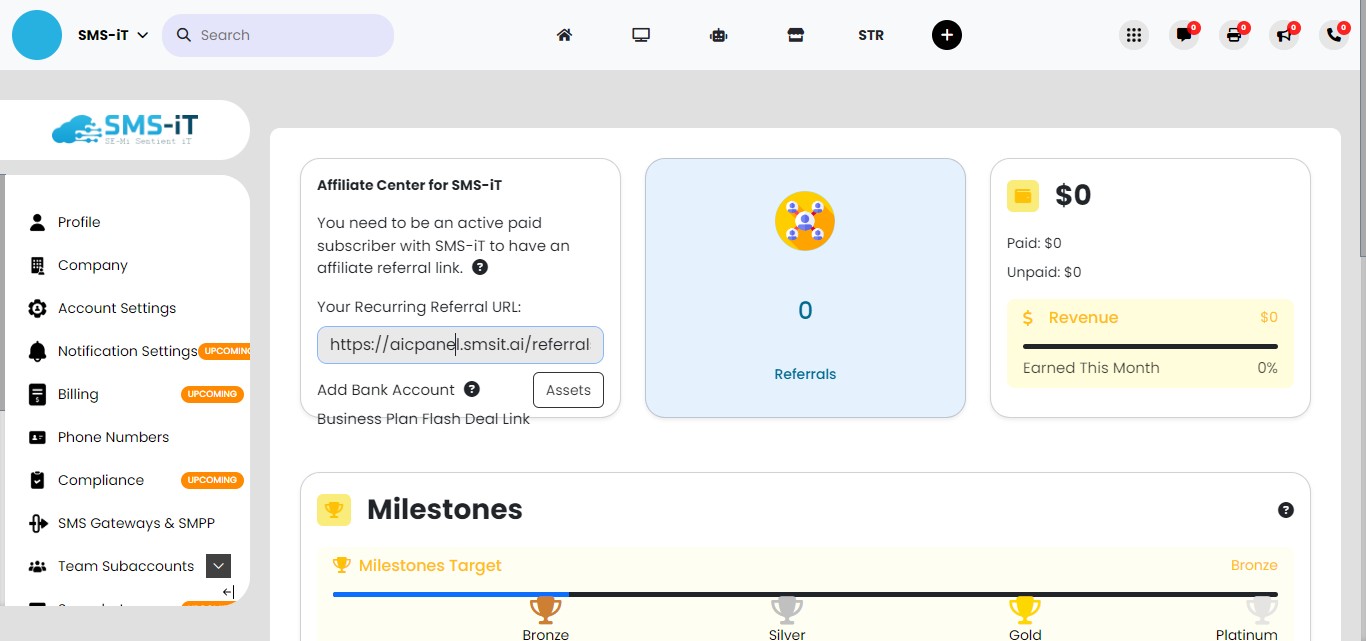Click the phone calls icon with red badge
The image size is (1366, 641).
[x=1334, y=35]
